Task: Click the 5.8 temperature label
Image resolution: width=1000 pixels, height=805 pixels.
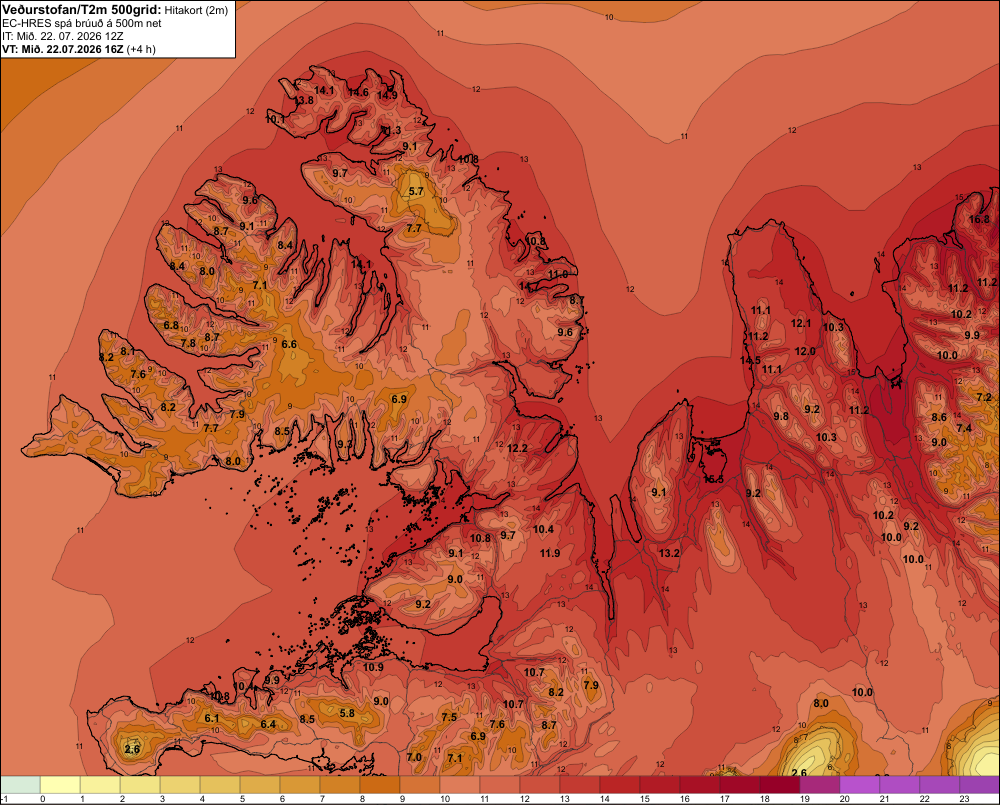Action: (347, 713)
